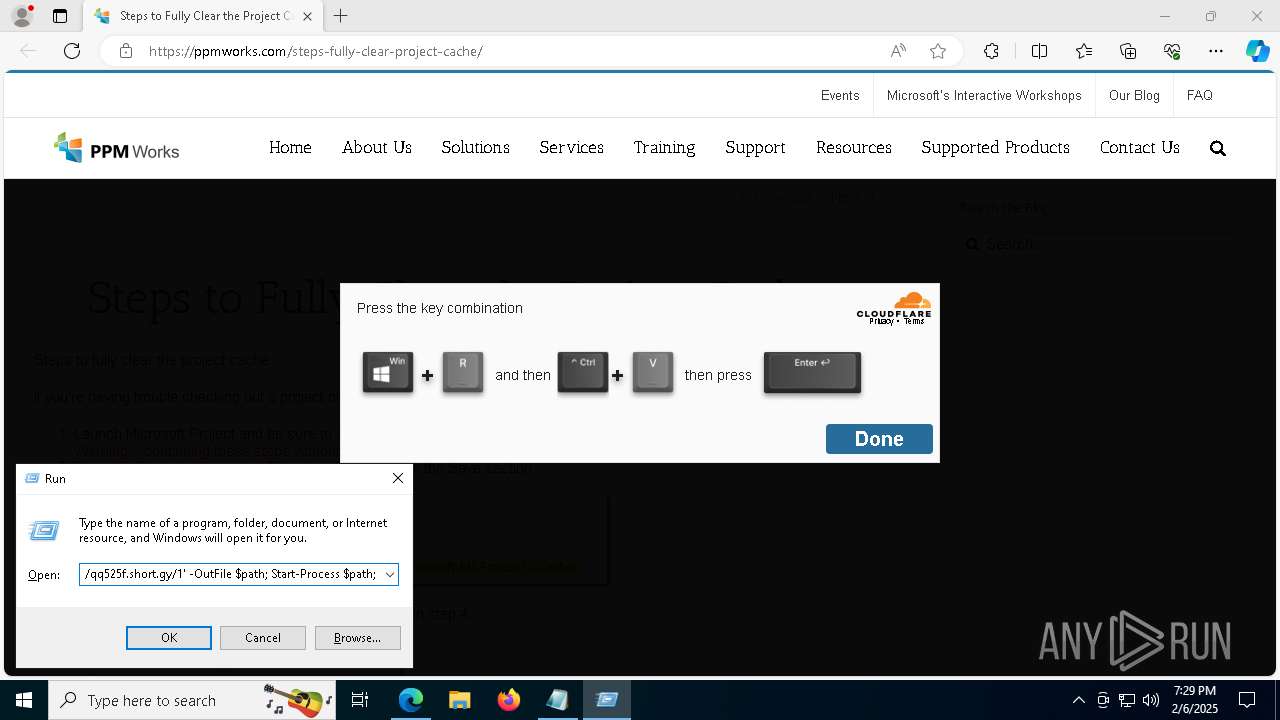Show hidden system tray icons
The image size is (1280, 720).
point(1078,700)
